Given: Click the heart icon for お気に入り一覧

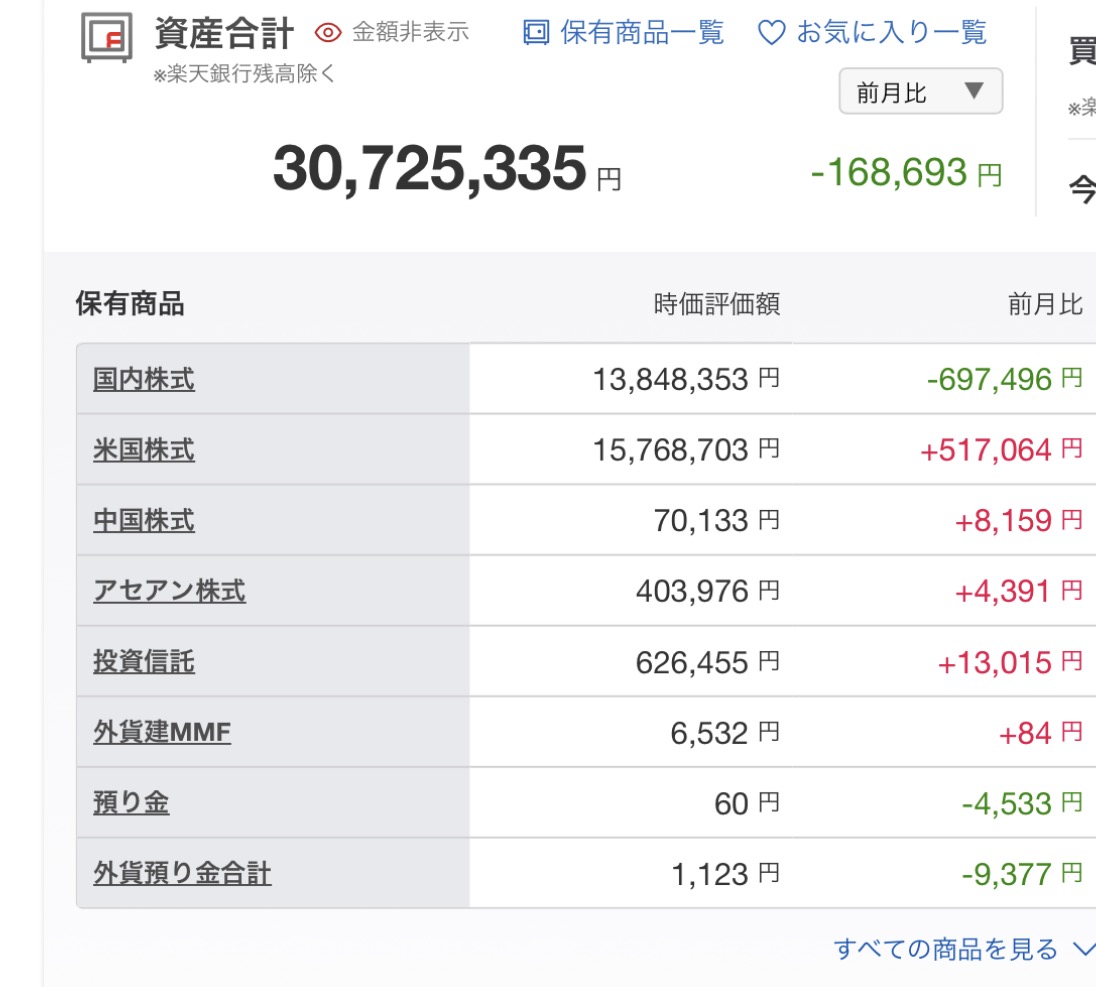Looking at the screenshot, I should pos(771,33).
